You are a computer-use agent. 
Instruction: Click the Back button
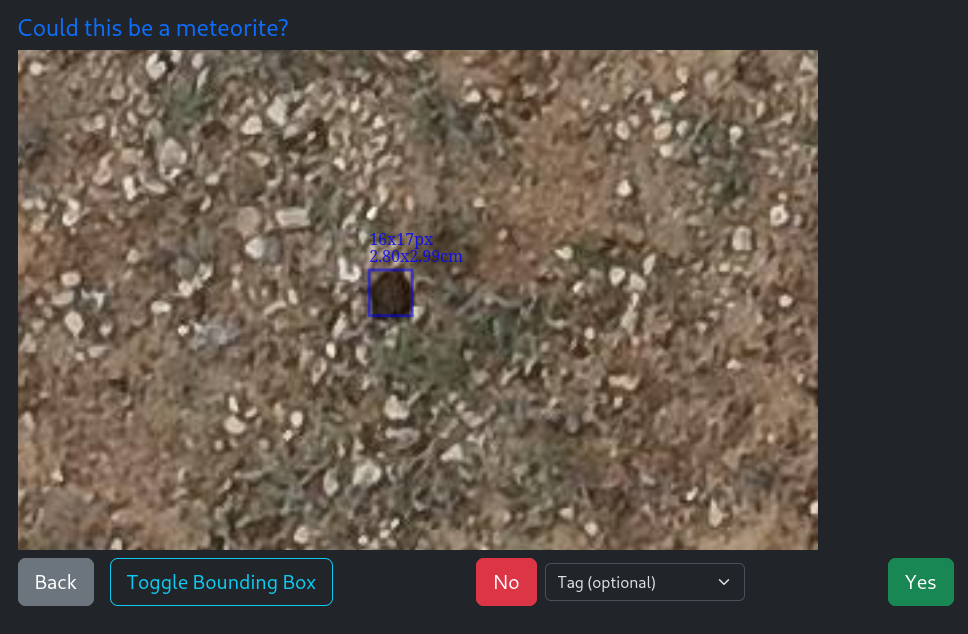[56, 582]
